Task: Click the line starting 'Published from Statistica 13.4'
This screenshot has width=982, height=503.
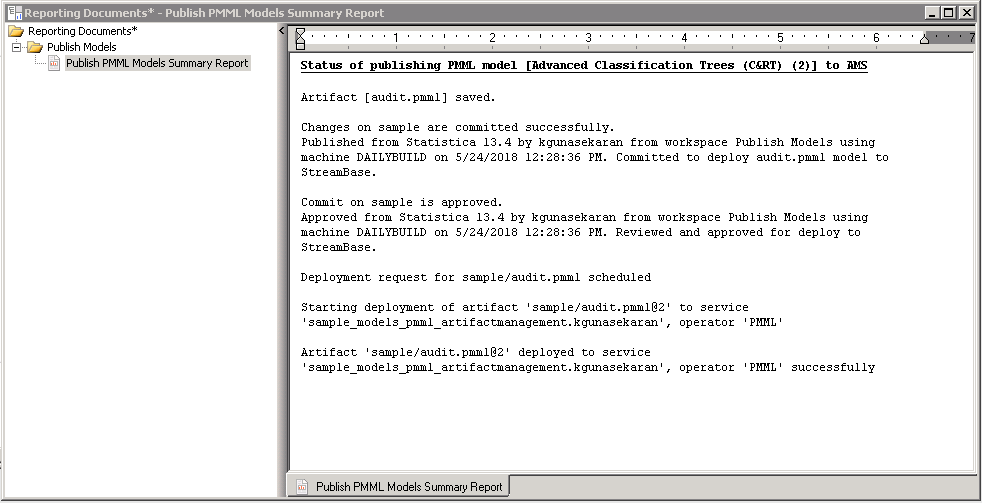Action: pyautogui.click(x=587, y=143)
